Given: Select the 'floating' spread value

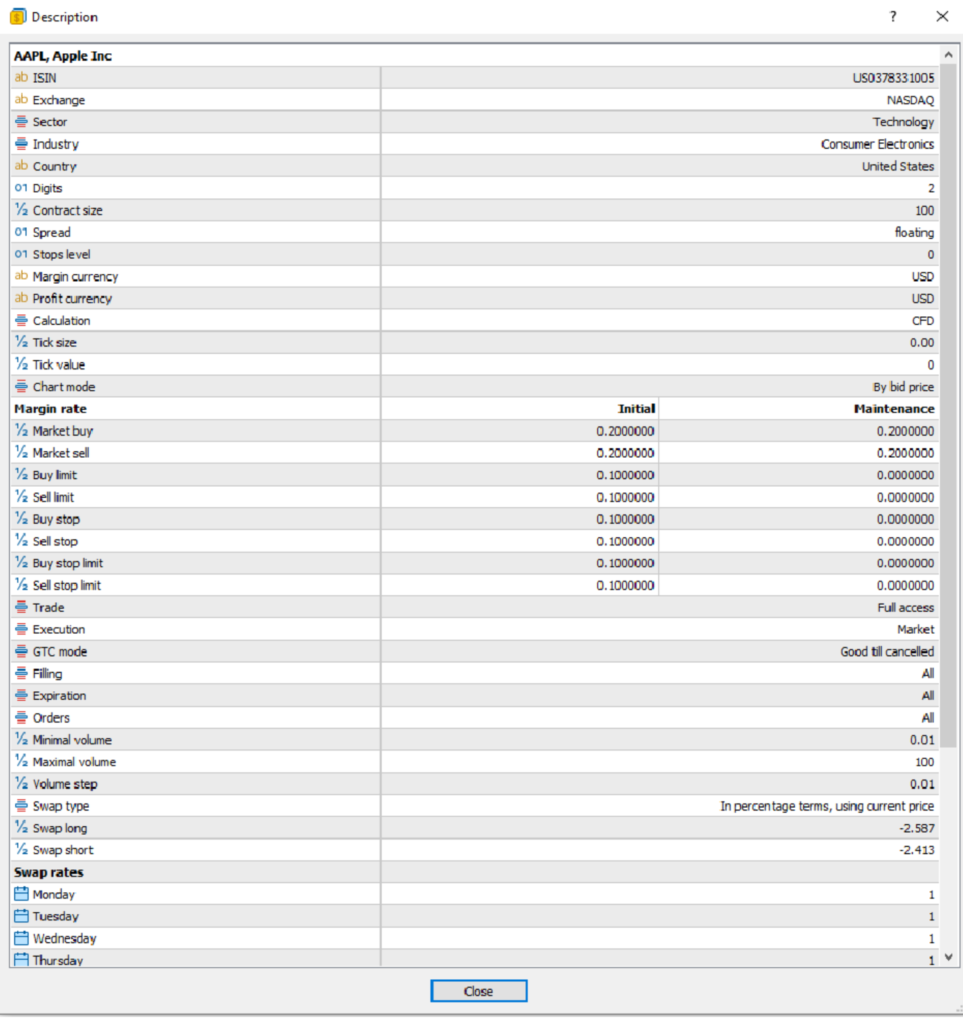Looking at the screenshot, I should [x=914, y=232].
